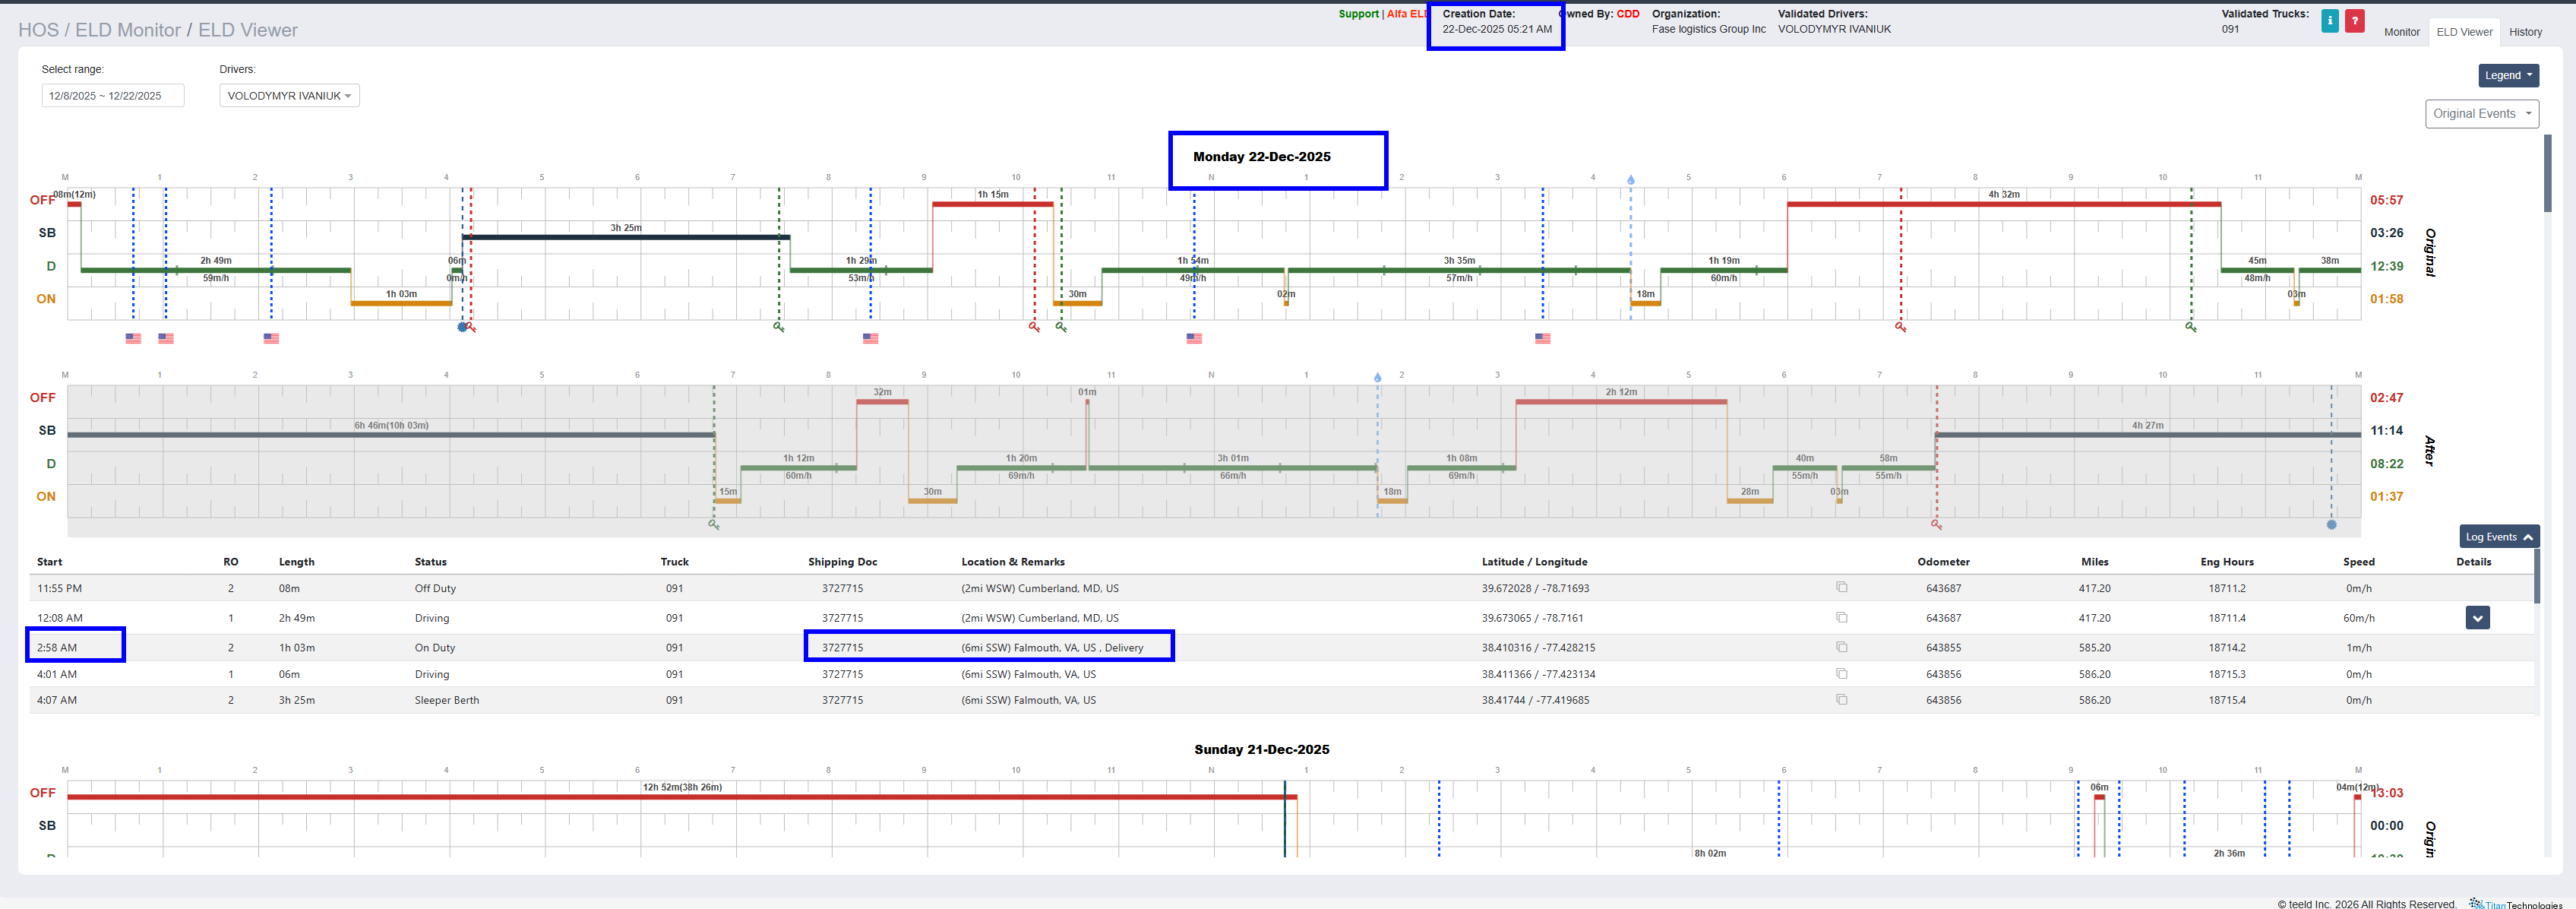This screenshot has width=2576, height=909.
Task: Switch to the Monitor tab
Action: click(2401, 32)
